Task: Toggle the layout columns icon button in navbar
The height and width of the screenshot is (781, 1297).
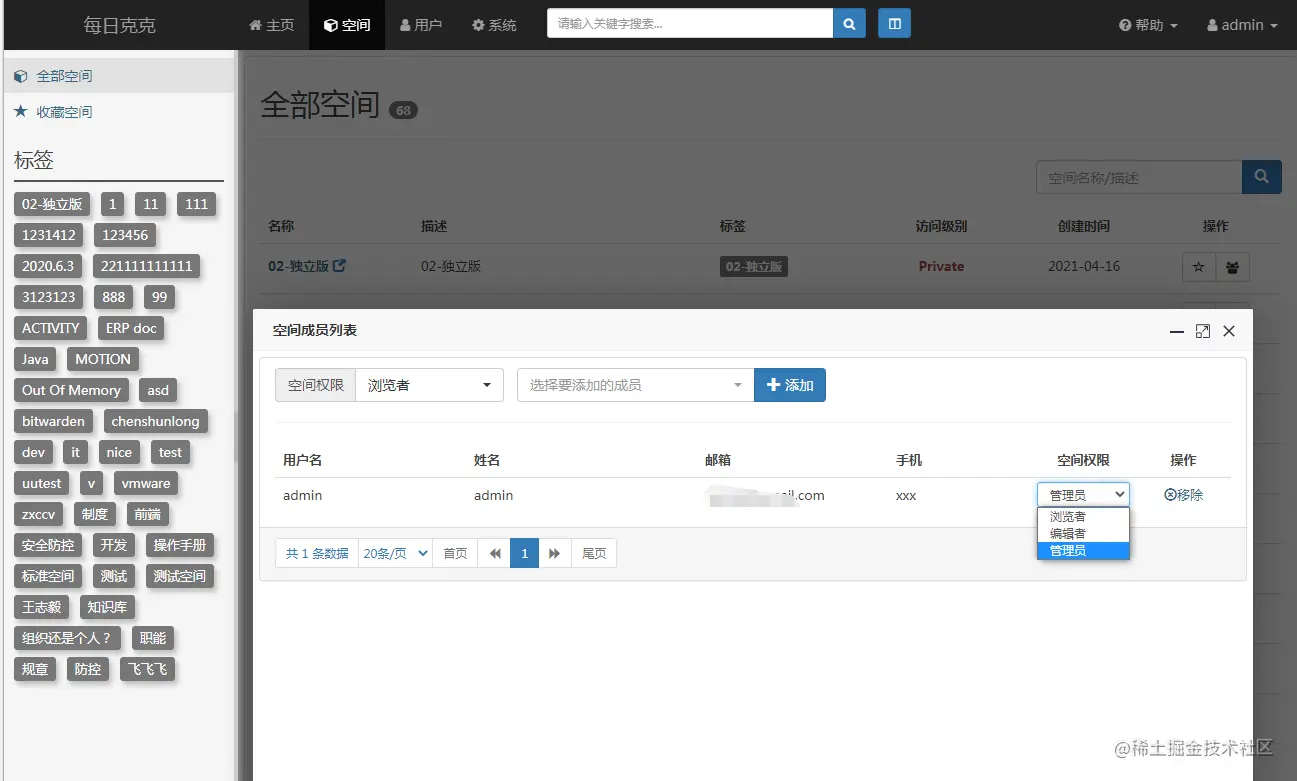Action: [894, 24]
